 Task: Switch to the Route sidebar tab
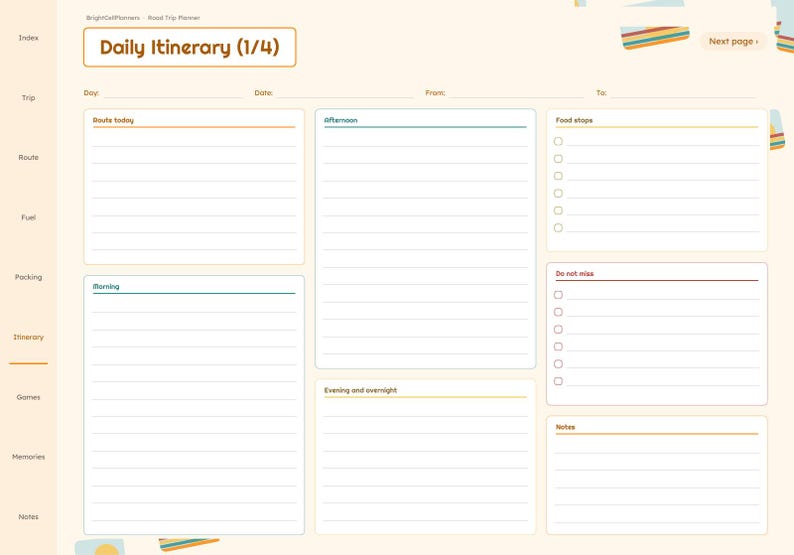click(28, 157)
